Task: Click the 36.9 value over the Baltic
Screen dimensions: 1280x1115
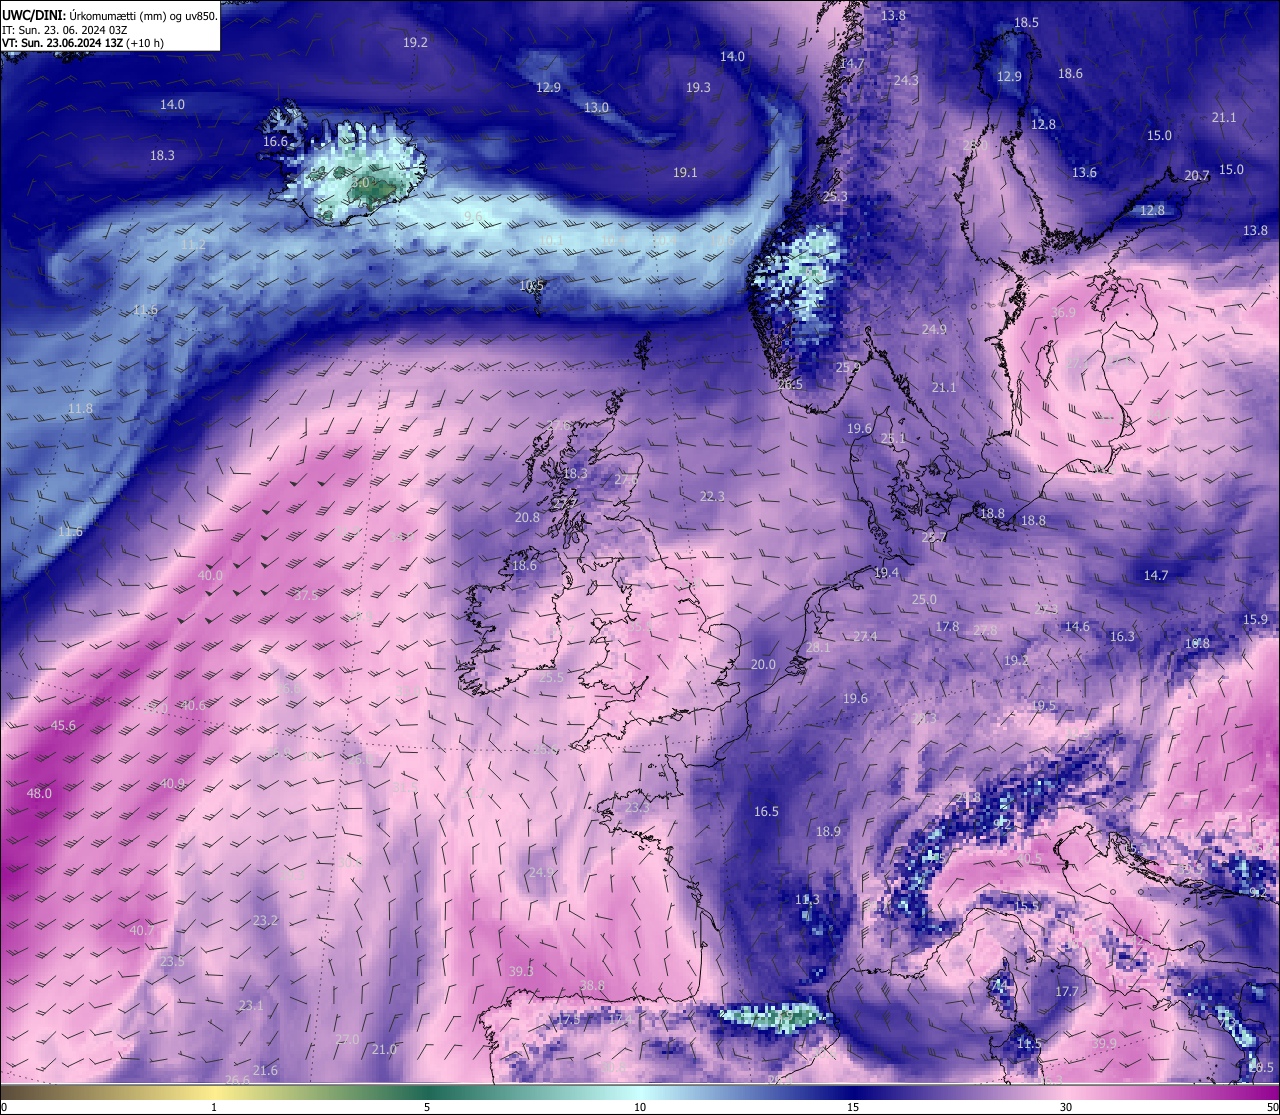Action: tap(1064, 312)
